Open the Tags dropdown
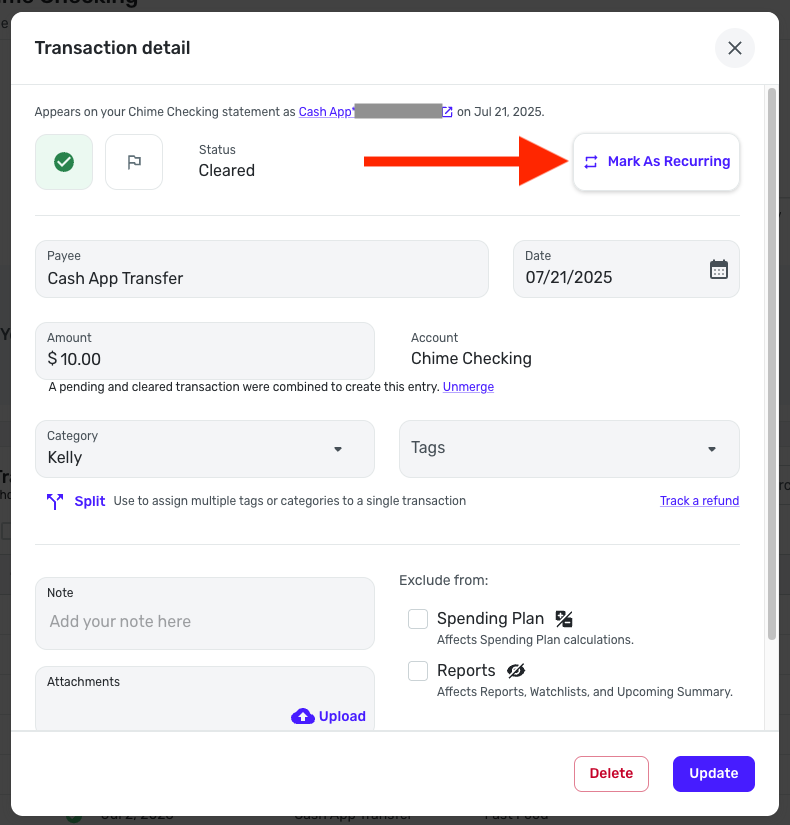The height and width of the screenshot is (825, 790). tap(569, 449)
